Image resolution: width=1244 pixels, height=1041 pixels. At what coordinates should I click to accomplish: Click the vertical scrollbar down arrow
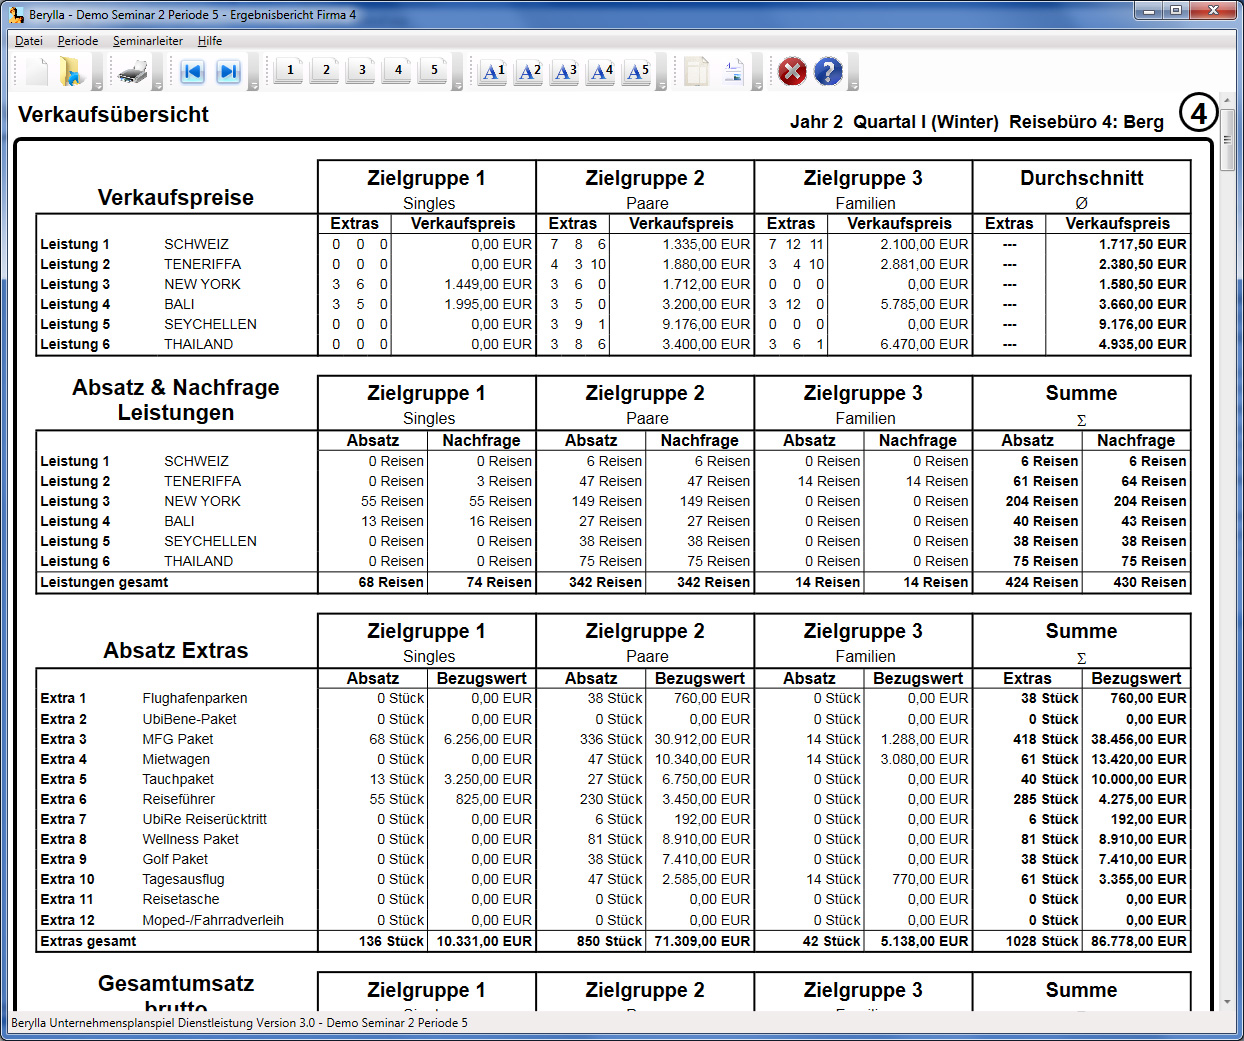pos(1227,1002)
